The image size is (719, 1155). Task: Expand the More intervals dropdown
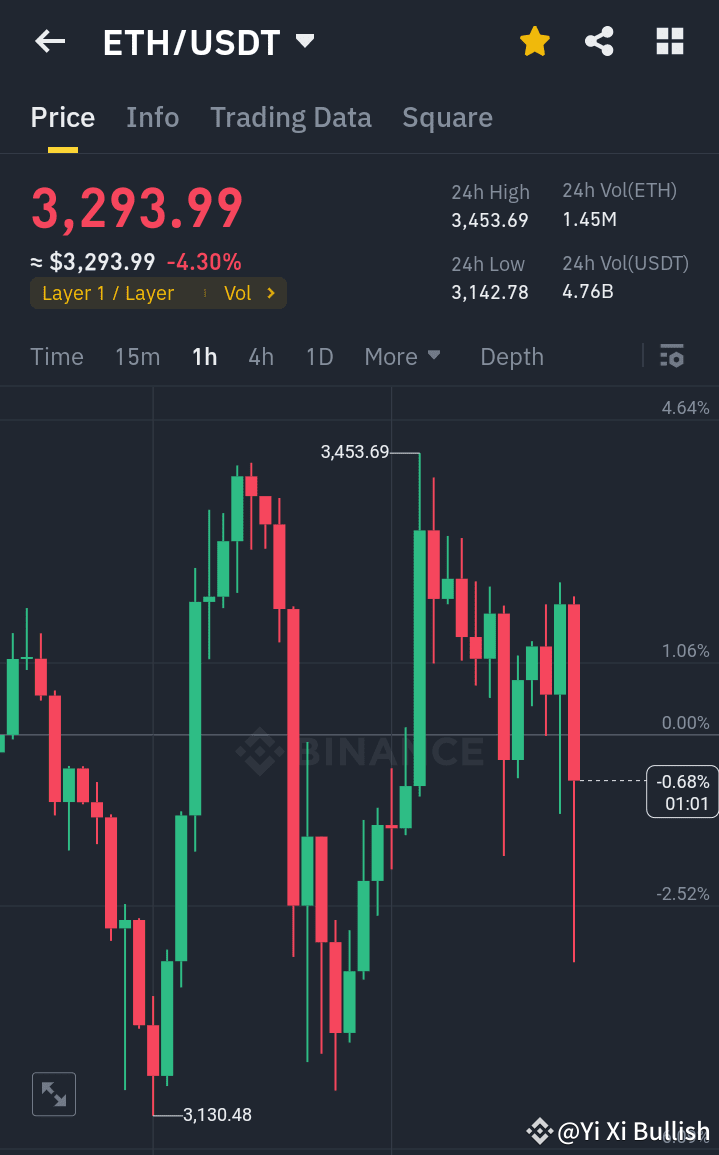[x=402, y=356]
